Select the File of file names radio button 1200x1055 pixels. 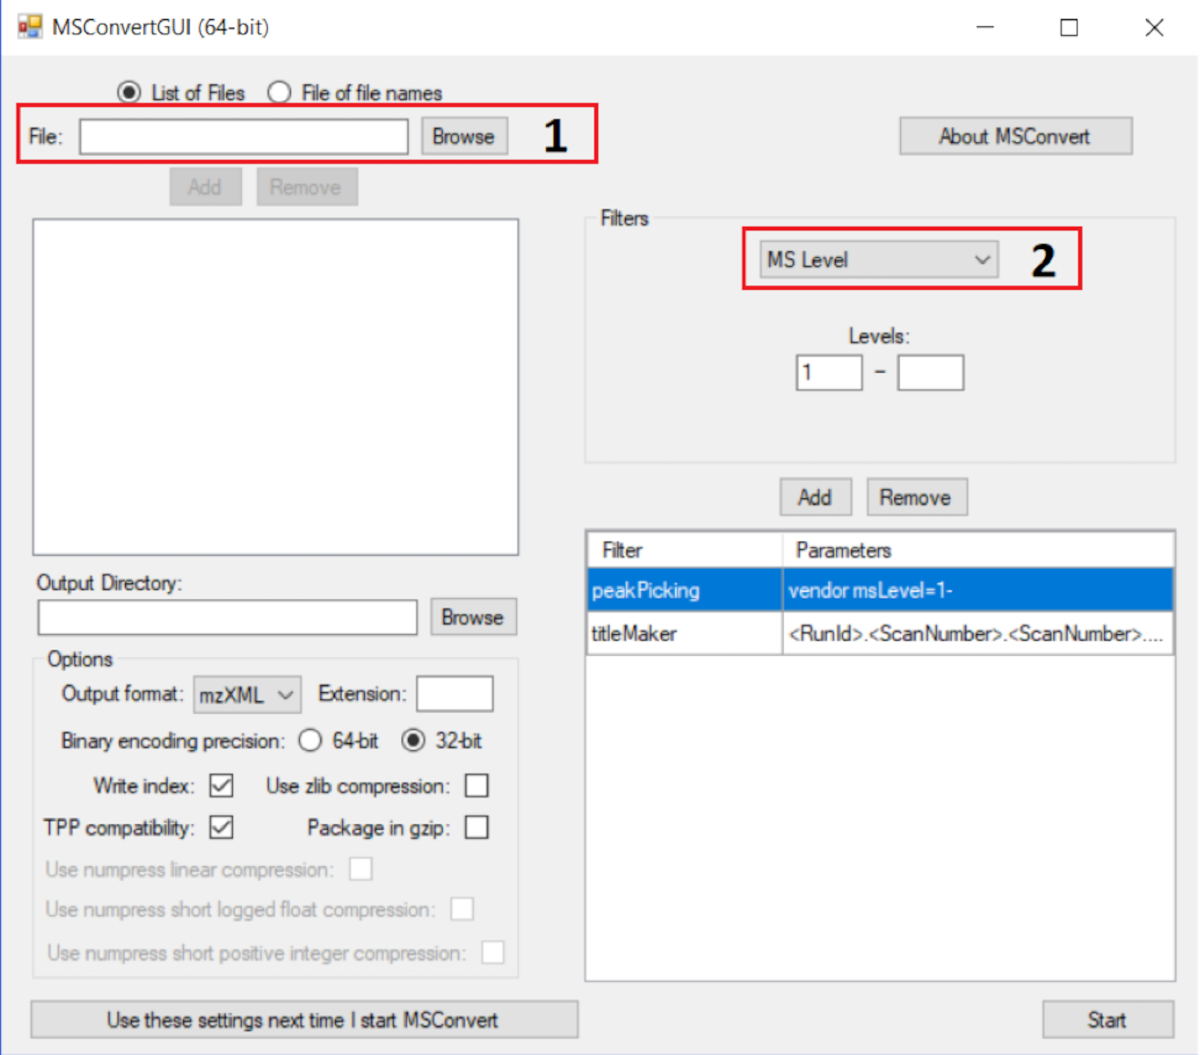279,92
